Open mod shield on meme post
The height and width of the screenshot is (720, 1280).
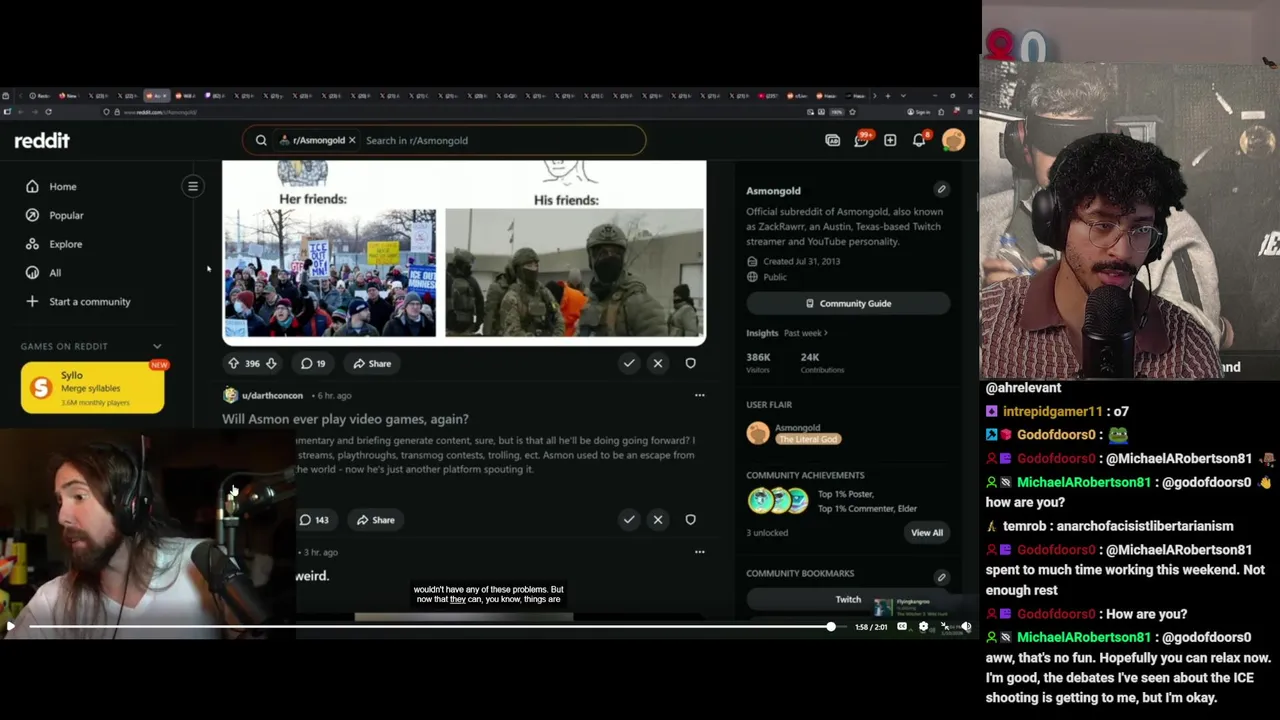[x=690, y=363]
